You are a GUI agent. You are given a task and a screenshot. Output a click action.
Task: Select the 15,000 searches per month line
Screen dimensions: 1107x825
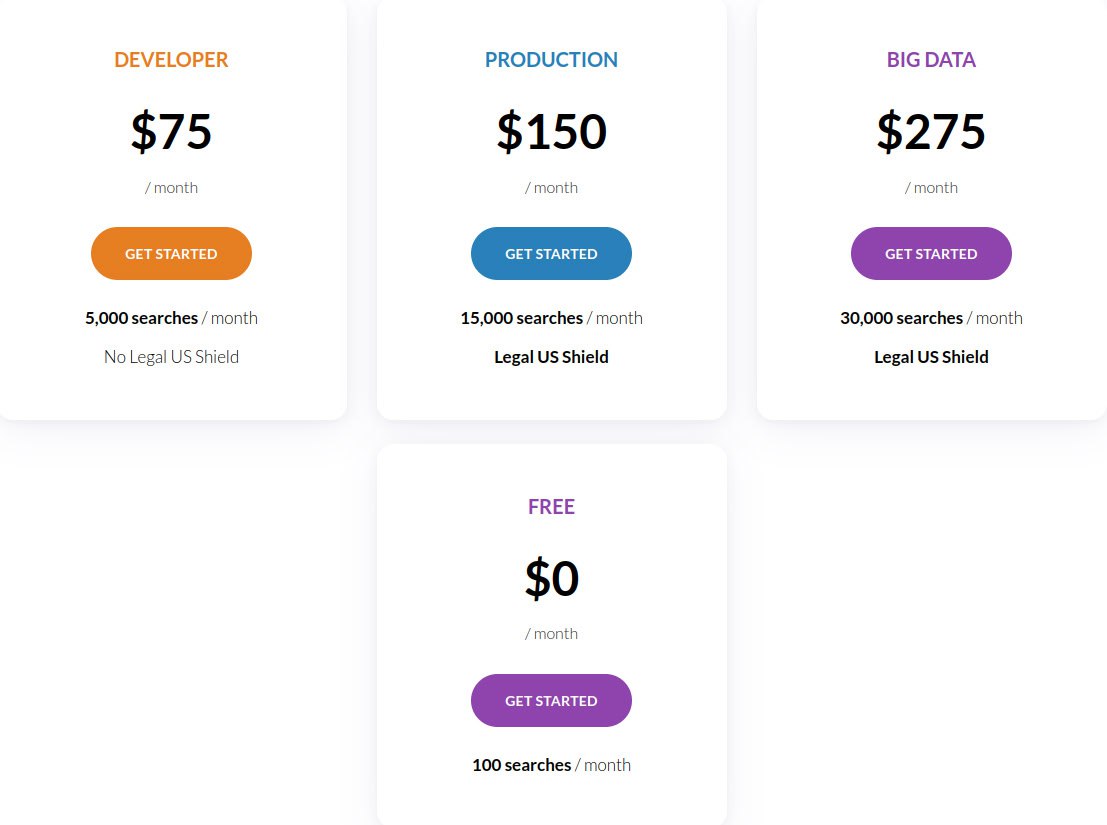tap(551, 318)
